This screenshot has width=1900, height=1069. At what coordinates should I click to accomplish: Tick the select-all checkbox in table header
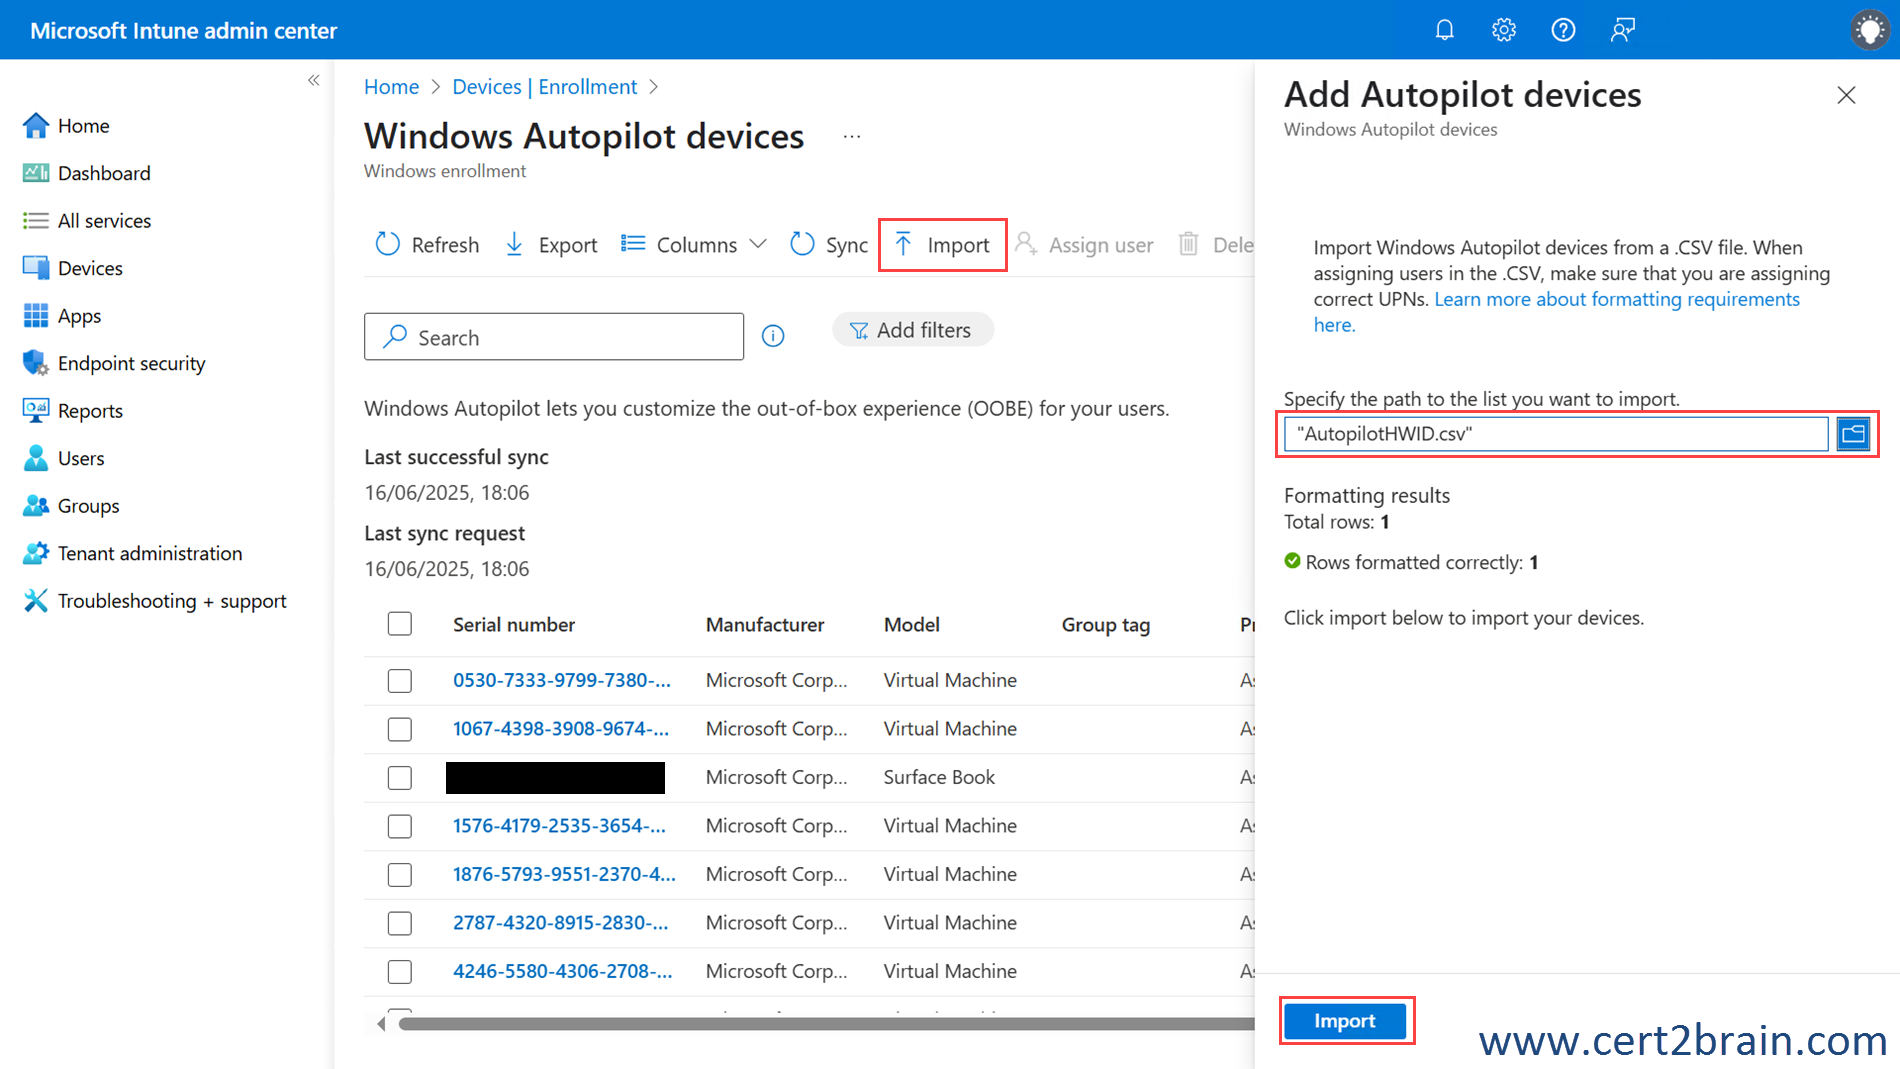coord(400,624)
